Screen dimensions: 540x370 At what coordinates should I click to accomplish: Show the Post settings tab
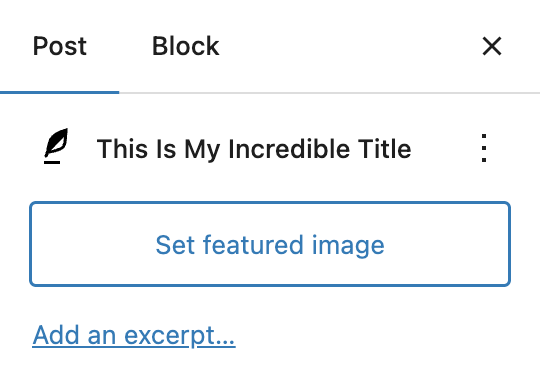pos(60,46)
